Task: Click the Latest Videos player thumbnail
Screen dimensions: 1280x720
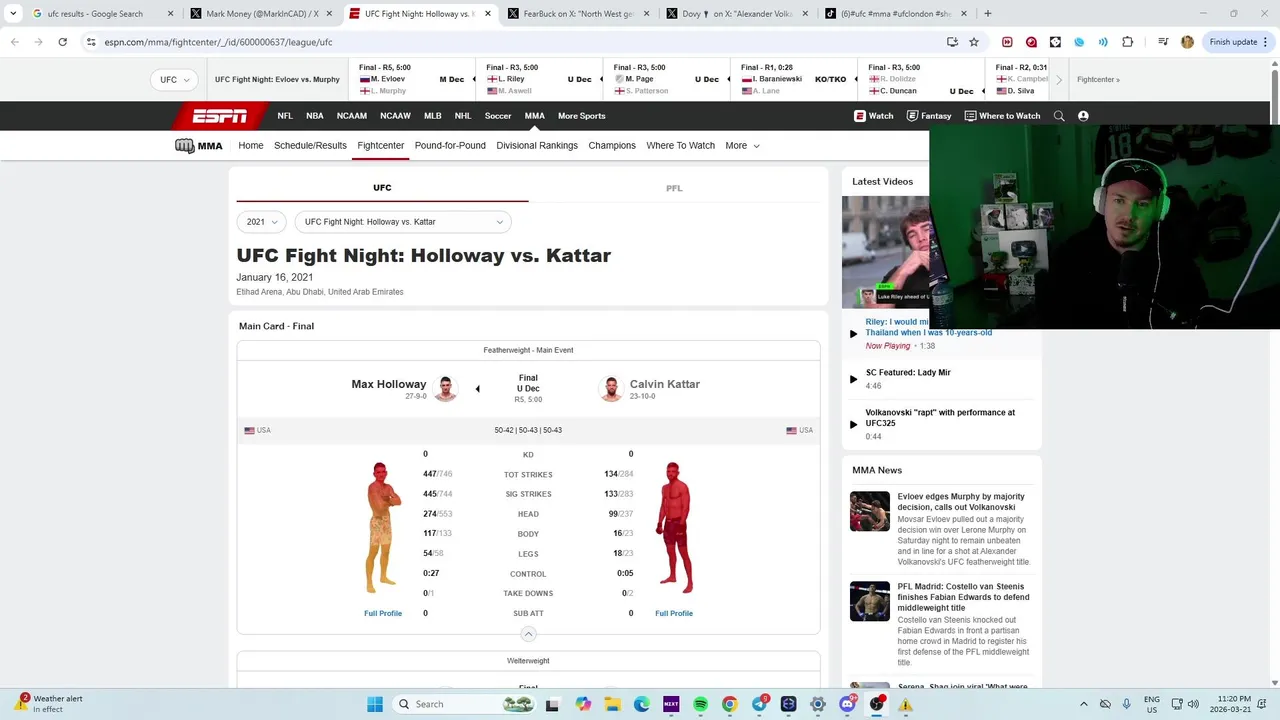Action: tap(886, 252)
